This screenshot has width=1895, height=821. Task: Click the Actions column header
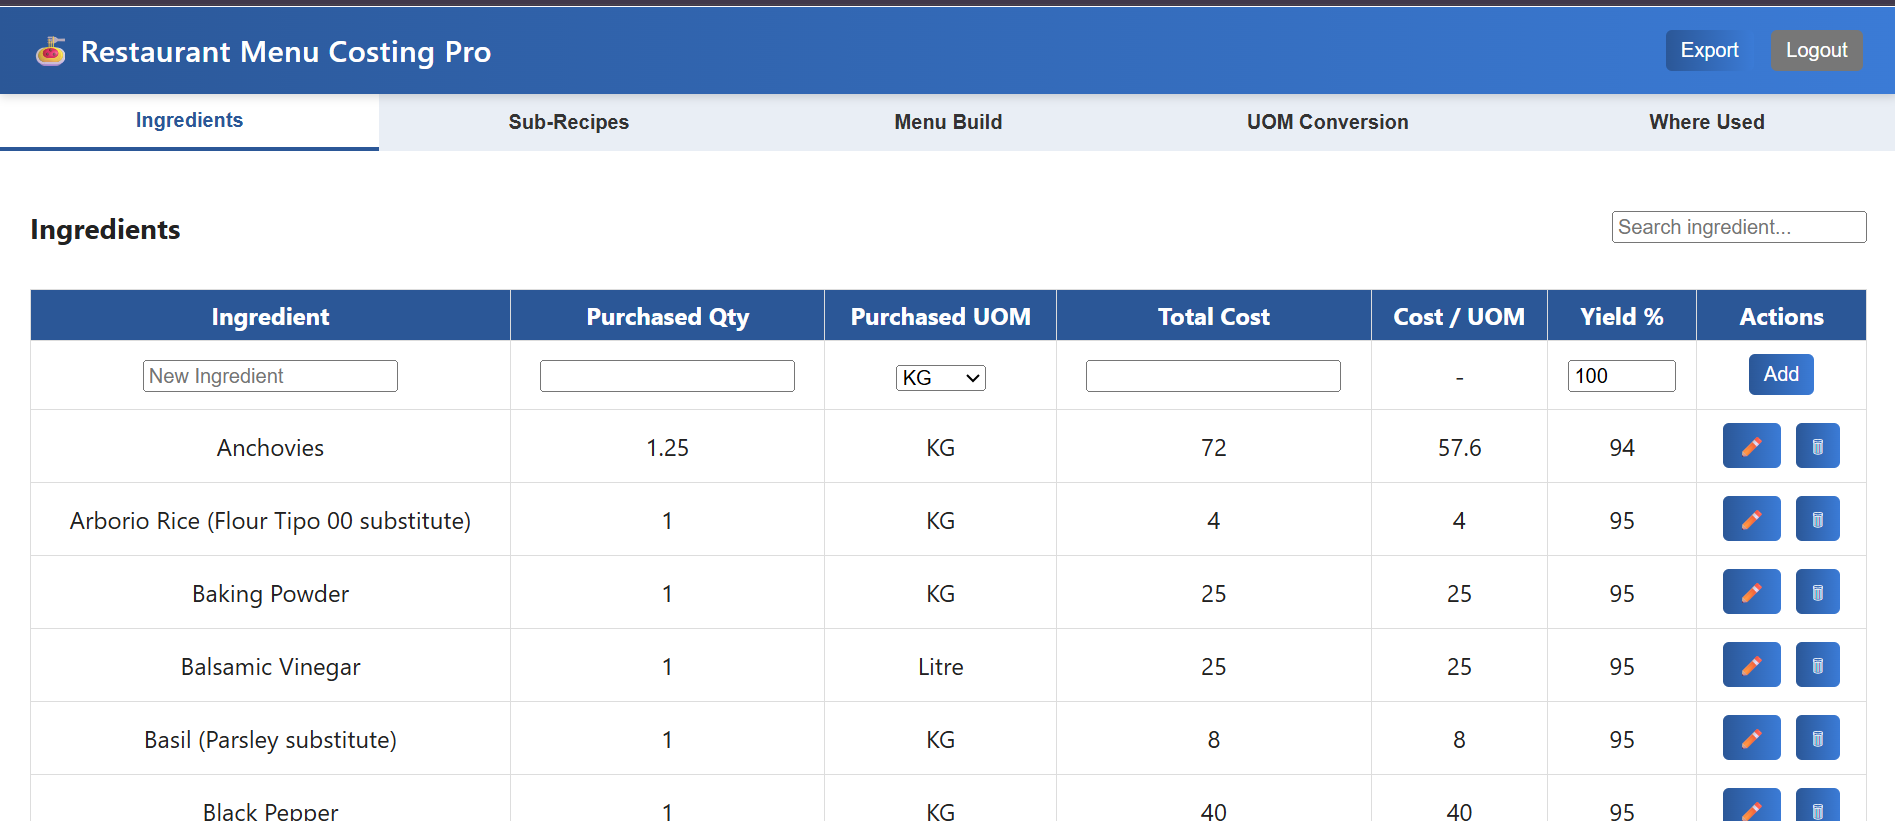pyautogui.click(x=1781, y=316)
